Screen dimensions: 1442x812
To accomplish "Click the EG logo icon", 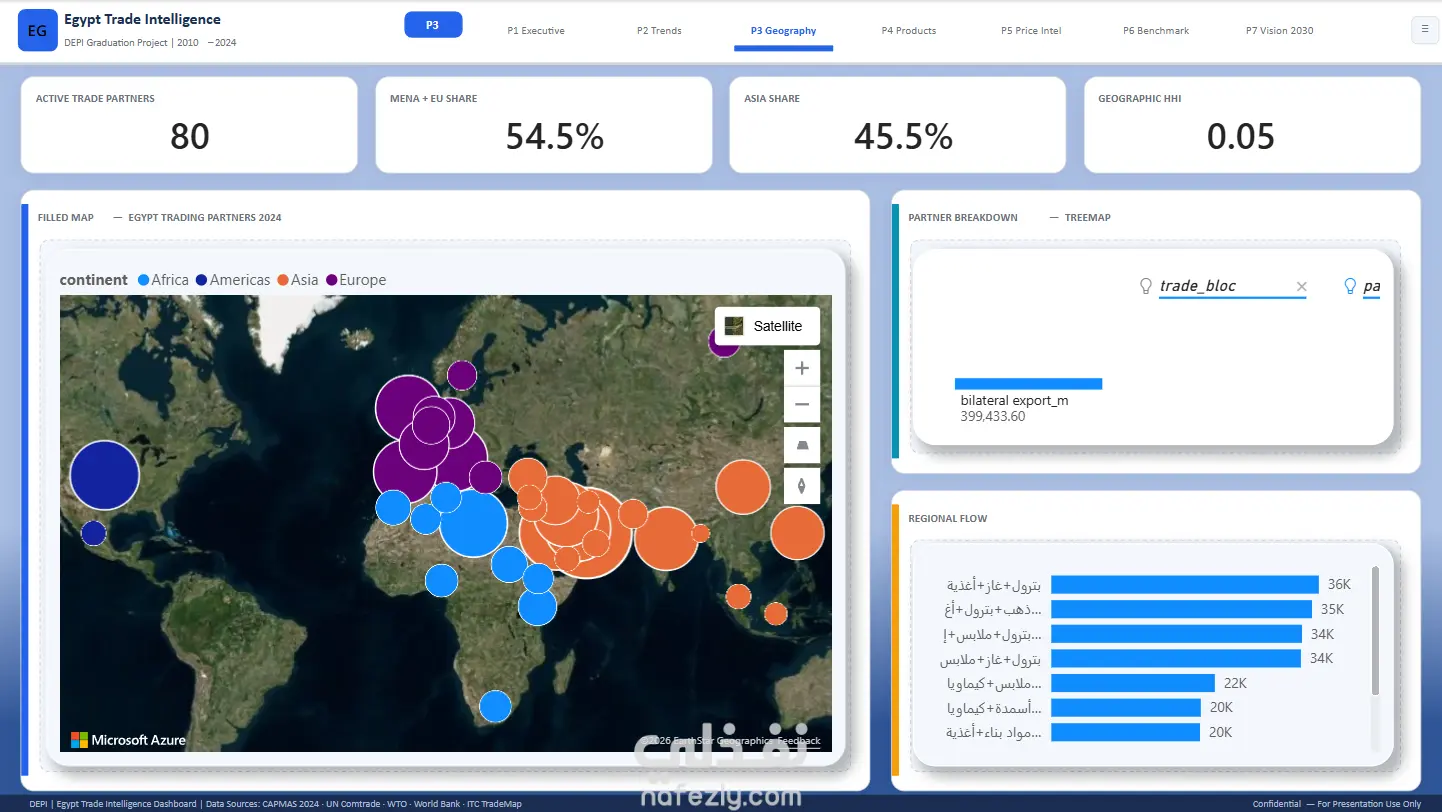I will [x=37, y=31].
